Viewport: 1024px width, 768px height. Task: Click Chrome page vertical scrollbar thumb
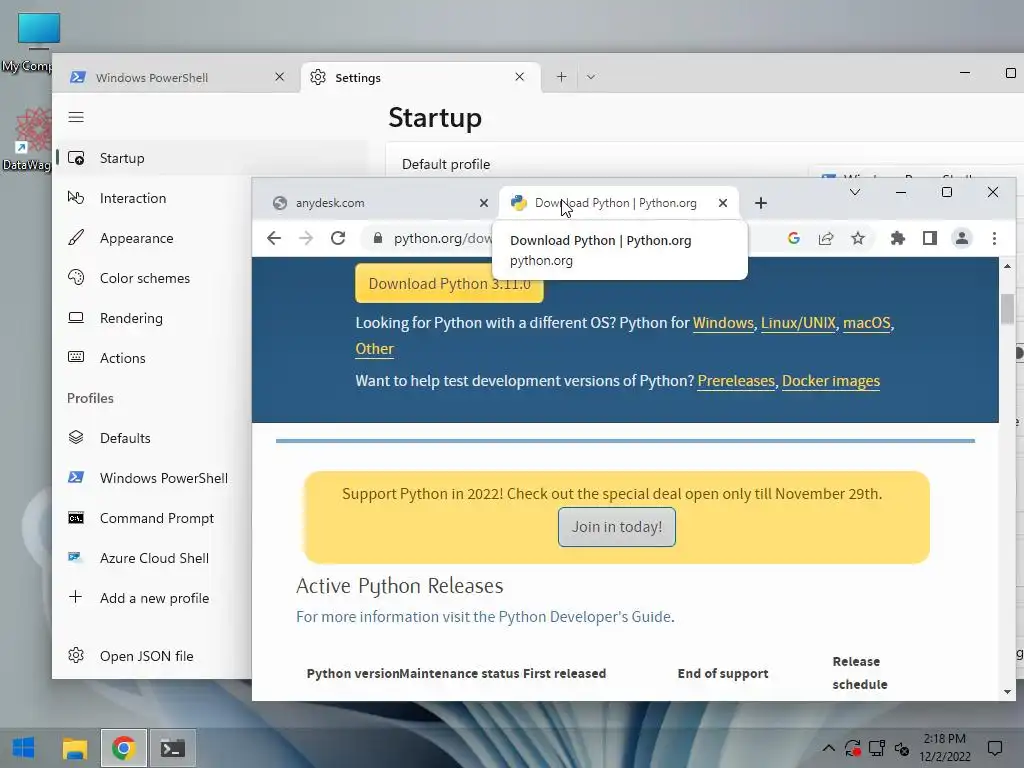(x=1007, y=308)
